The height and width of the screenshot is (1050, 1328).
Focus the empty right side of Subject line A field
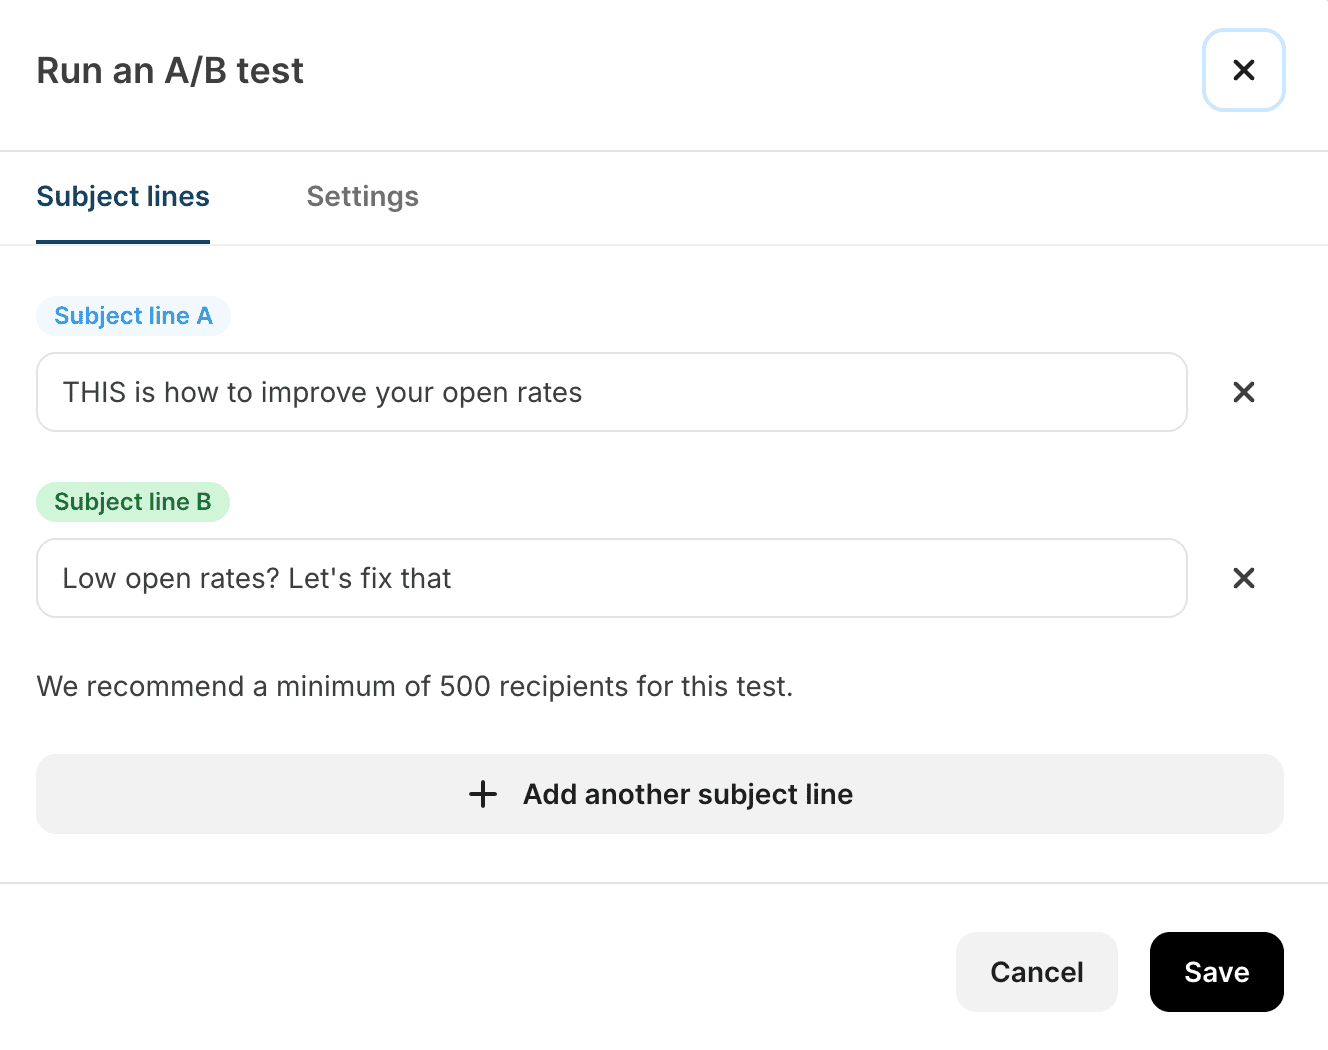tap(900, 393)
